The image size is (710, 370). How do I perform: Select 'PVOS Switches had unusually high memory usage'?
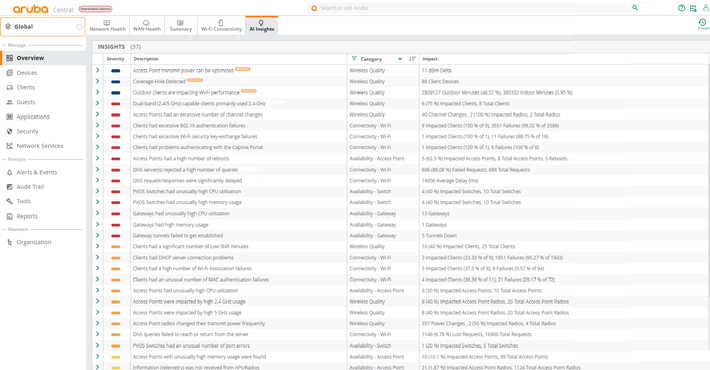(187, 202)
